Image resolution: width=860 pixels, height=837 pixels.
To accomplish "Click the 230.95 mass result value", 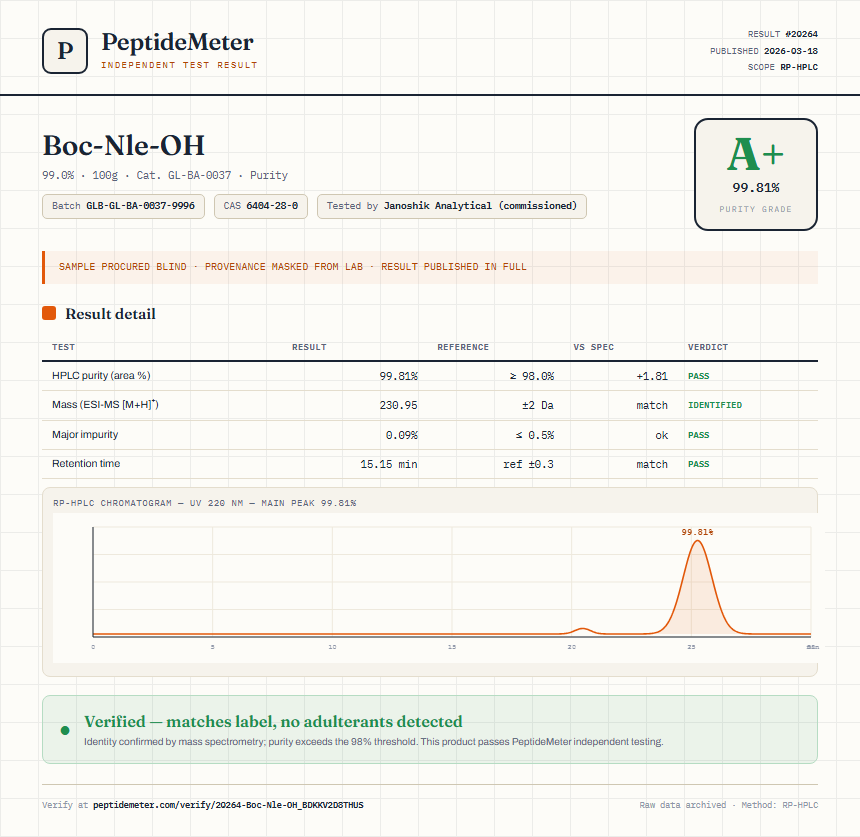I will click(x=398, y=405).
